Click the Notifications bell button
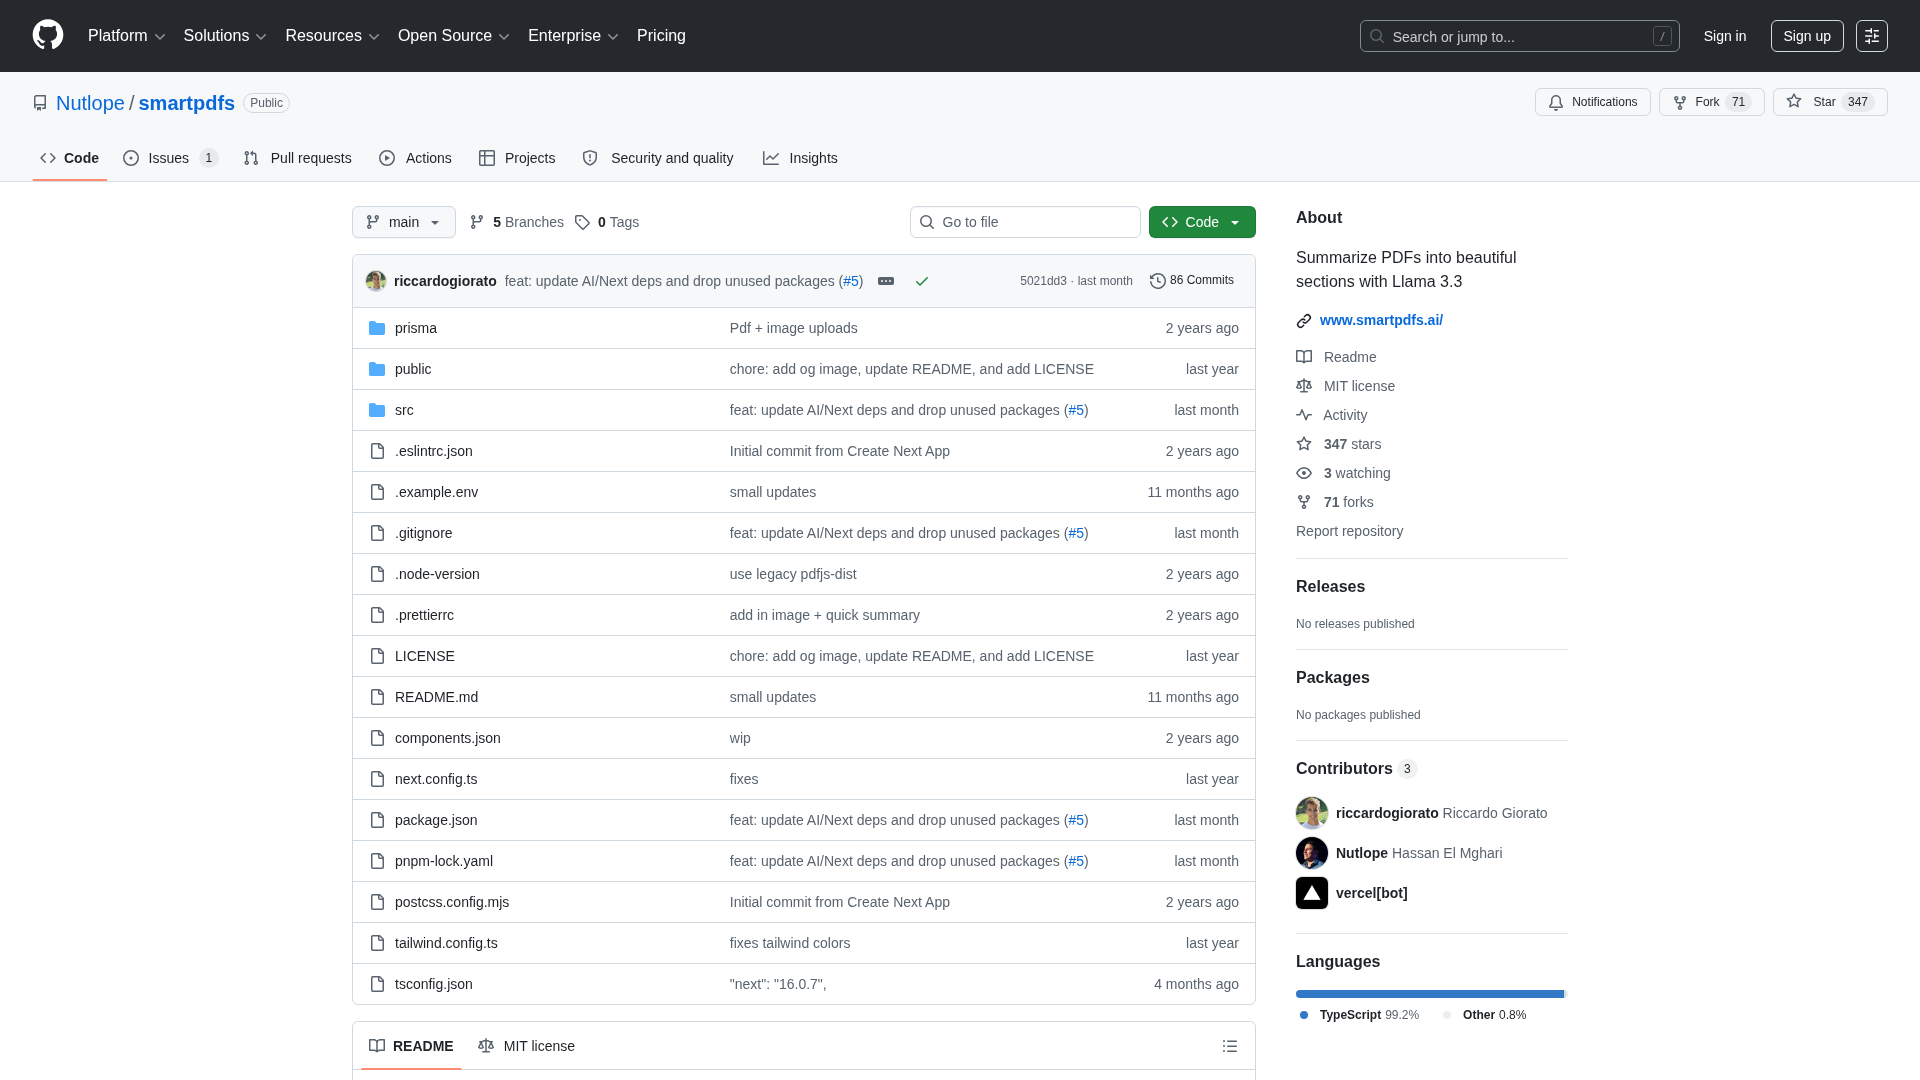 tap(1592, 102)
